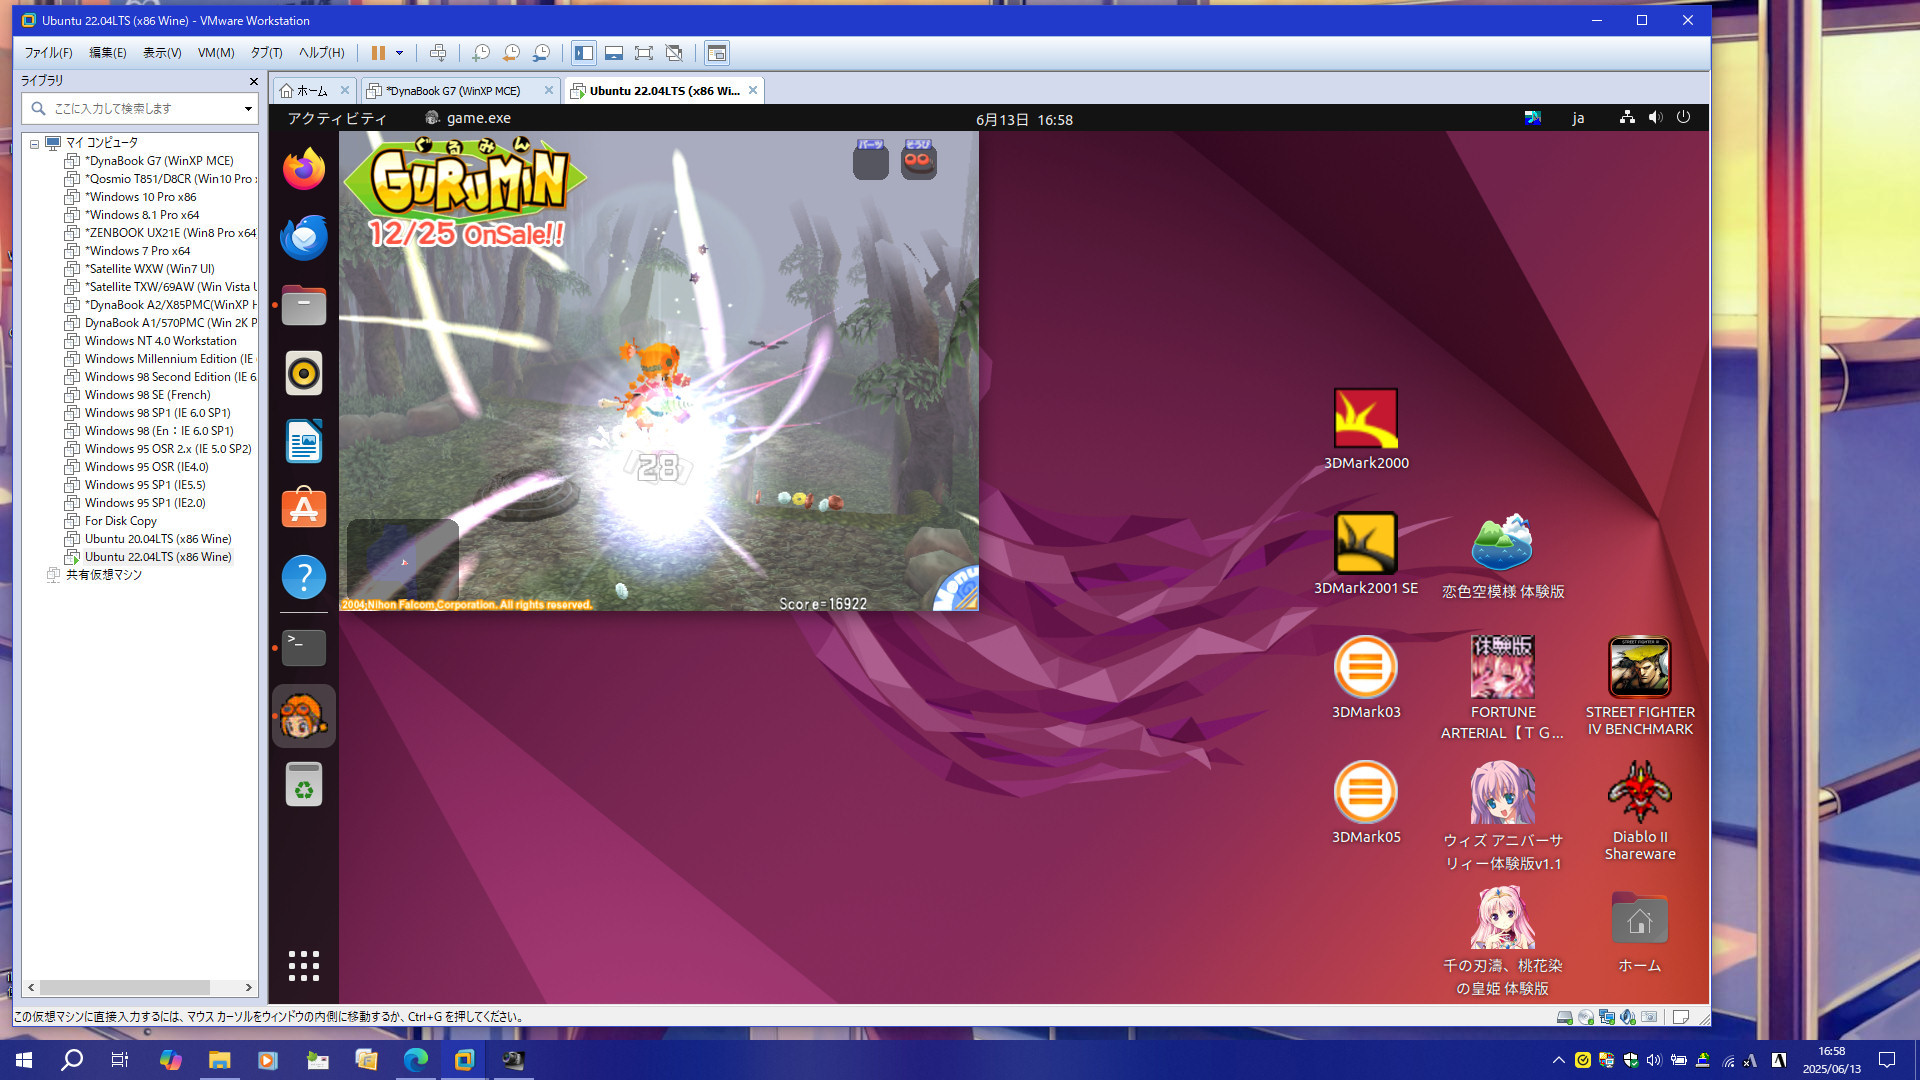Open アクティビティ overview in Ubuntu

point(337,118)
